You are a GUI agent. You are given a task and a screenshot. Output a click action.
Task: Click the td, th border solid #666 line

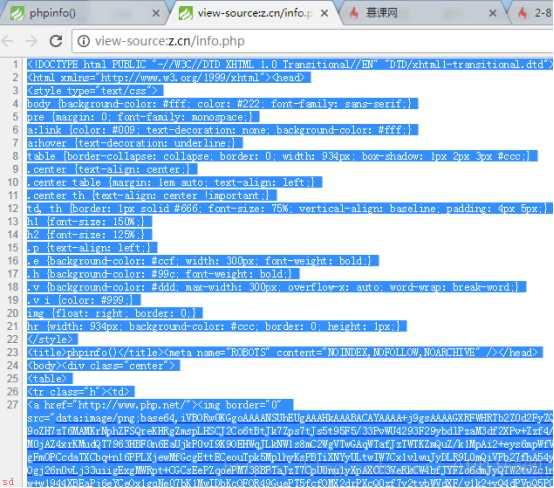click(290, 208)
